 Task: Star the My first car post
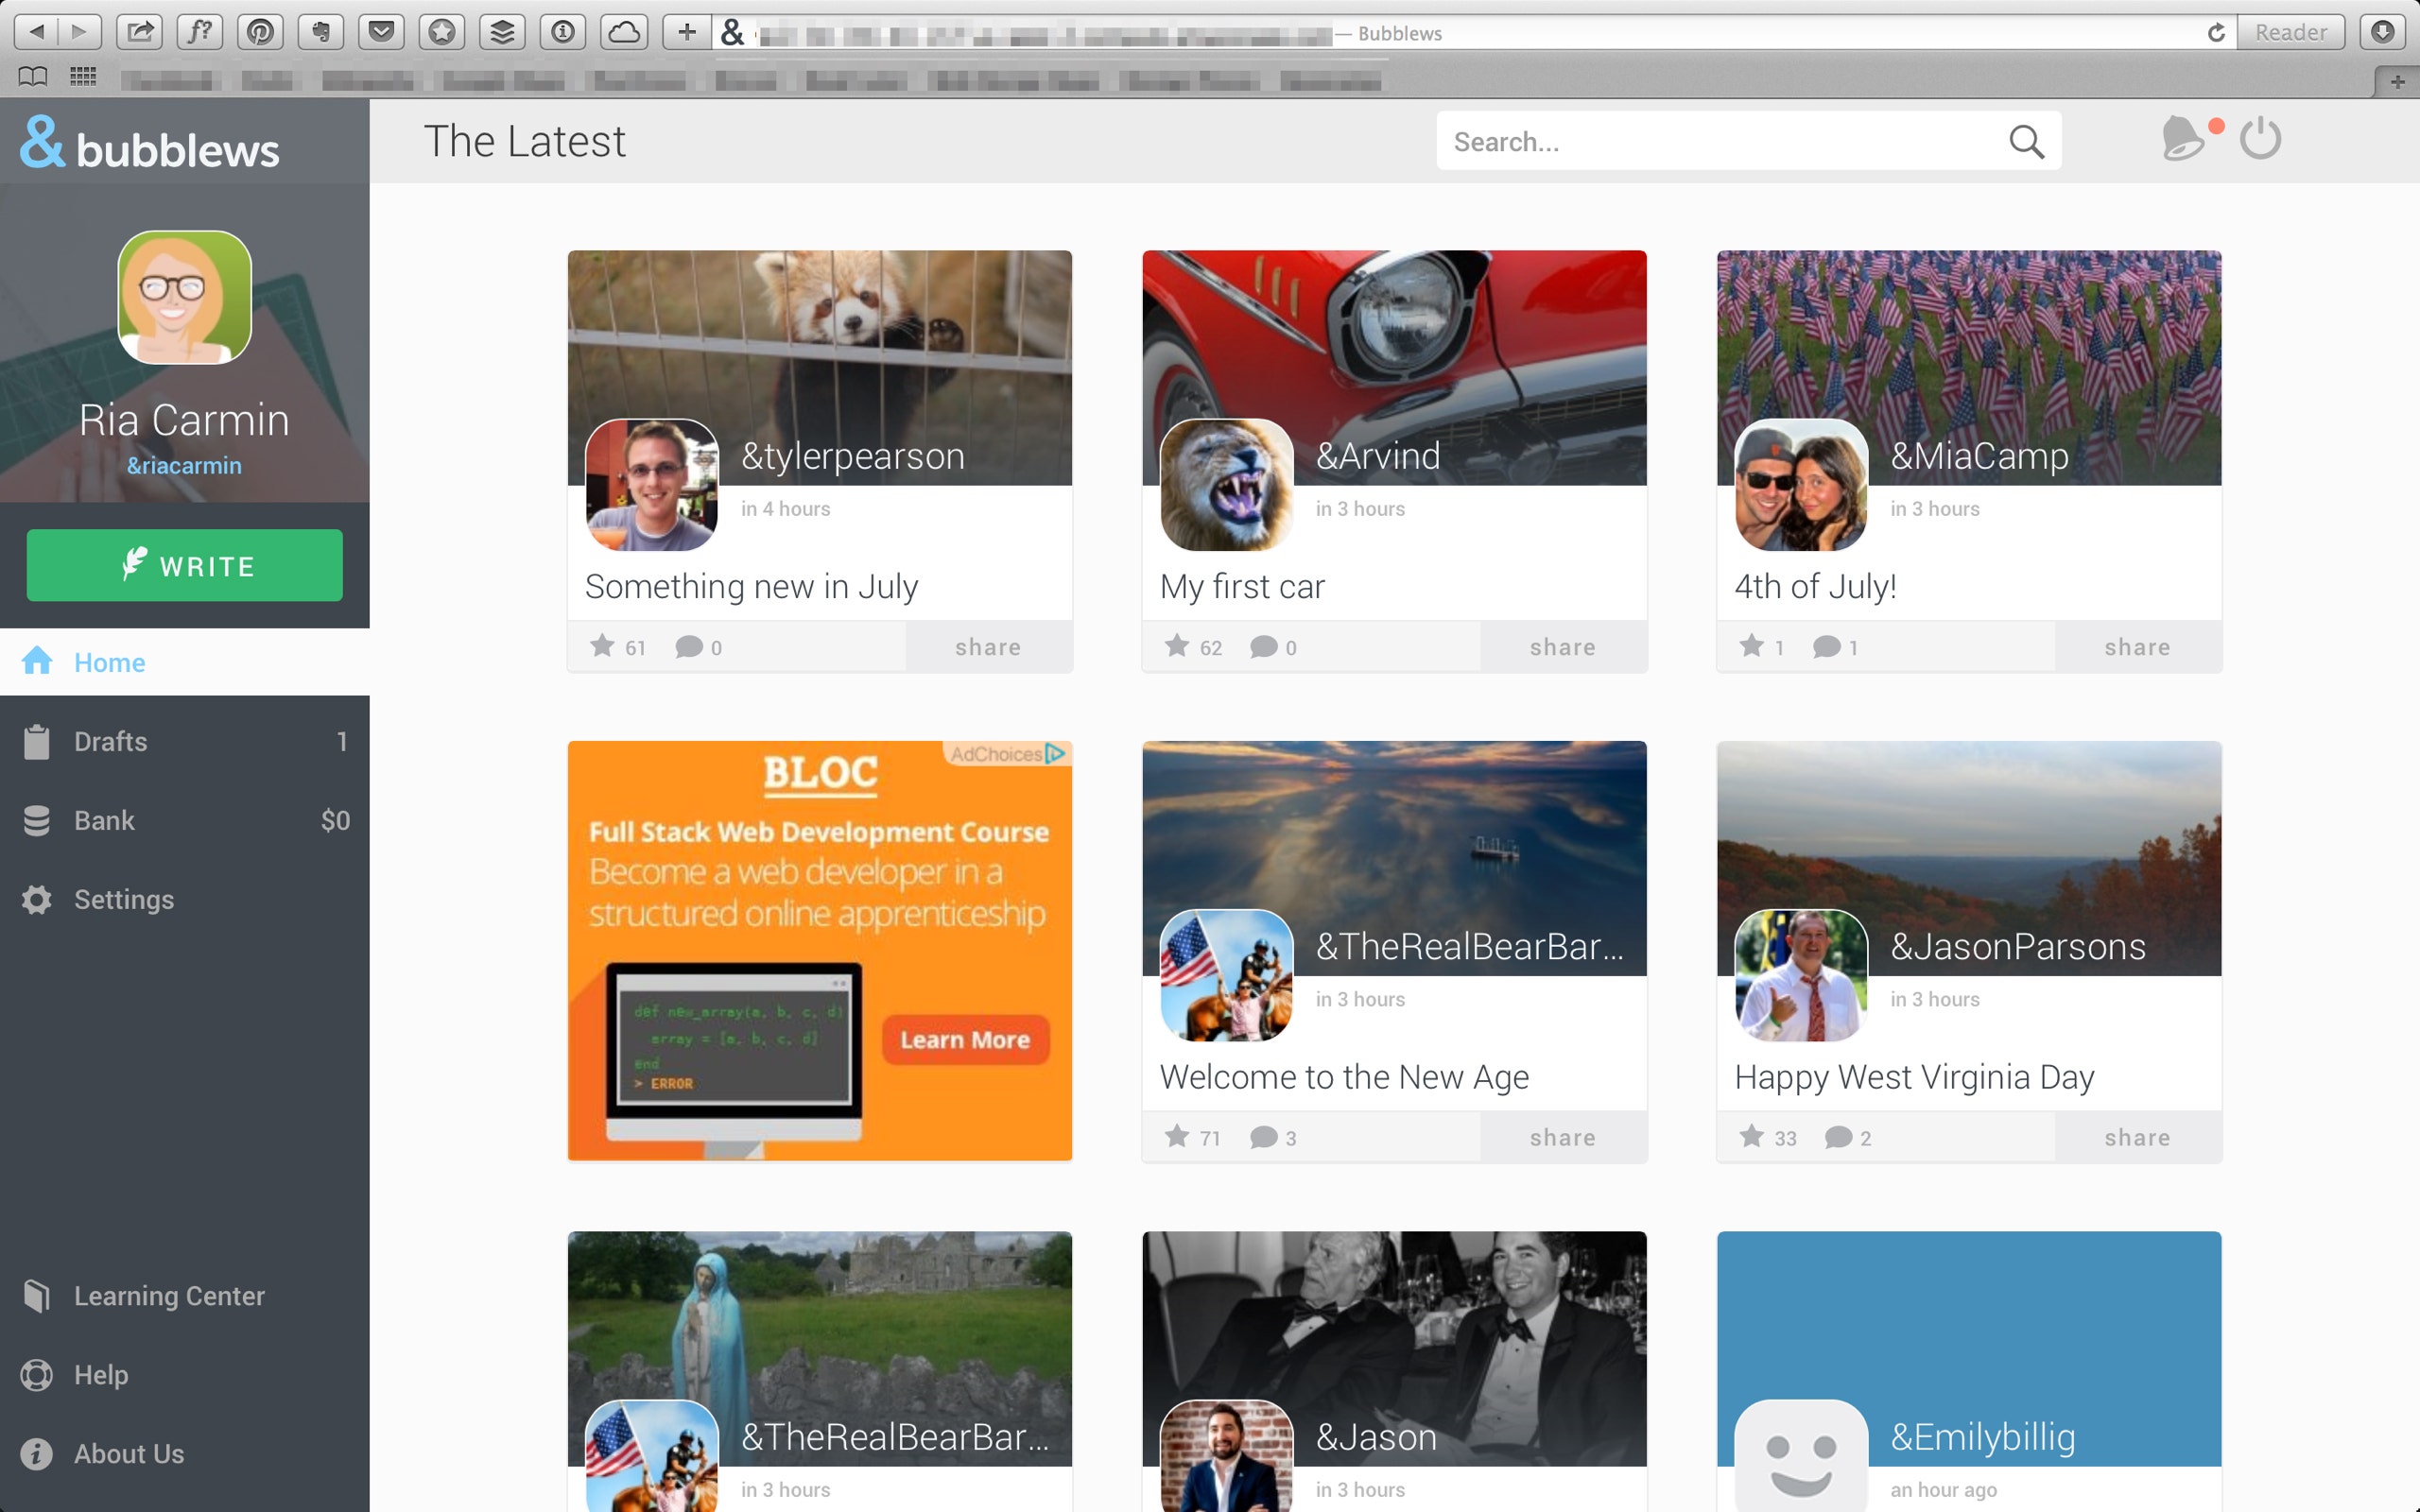[x=1177, y=646]
